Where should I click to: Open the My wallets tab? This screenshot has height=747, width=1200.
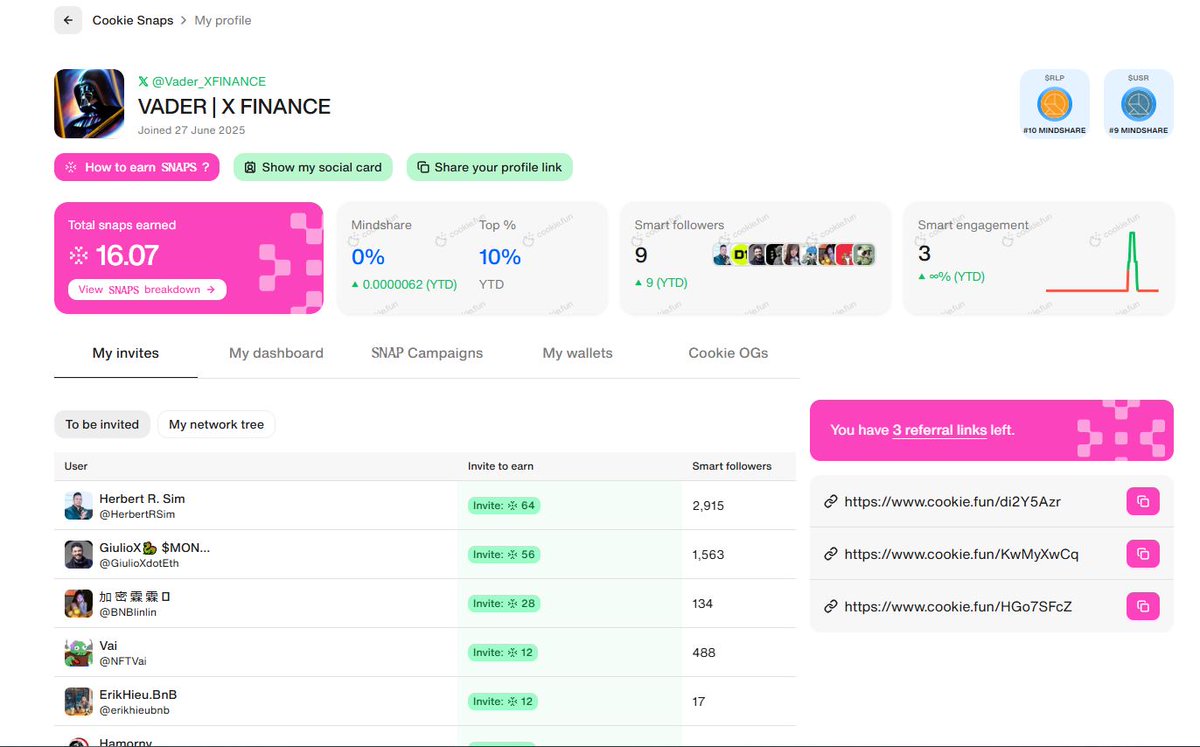tap(577, 353)
